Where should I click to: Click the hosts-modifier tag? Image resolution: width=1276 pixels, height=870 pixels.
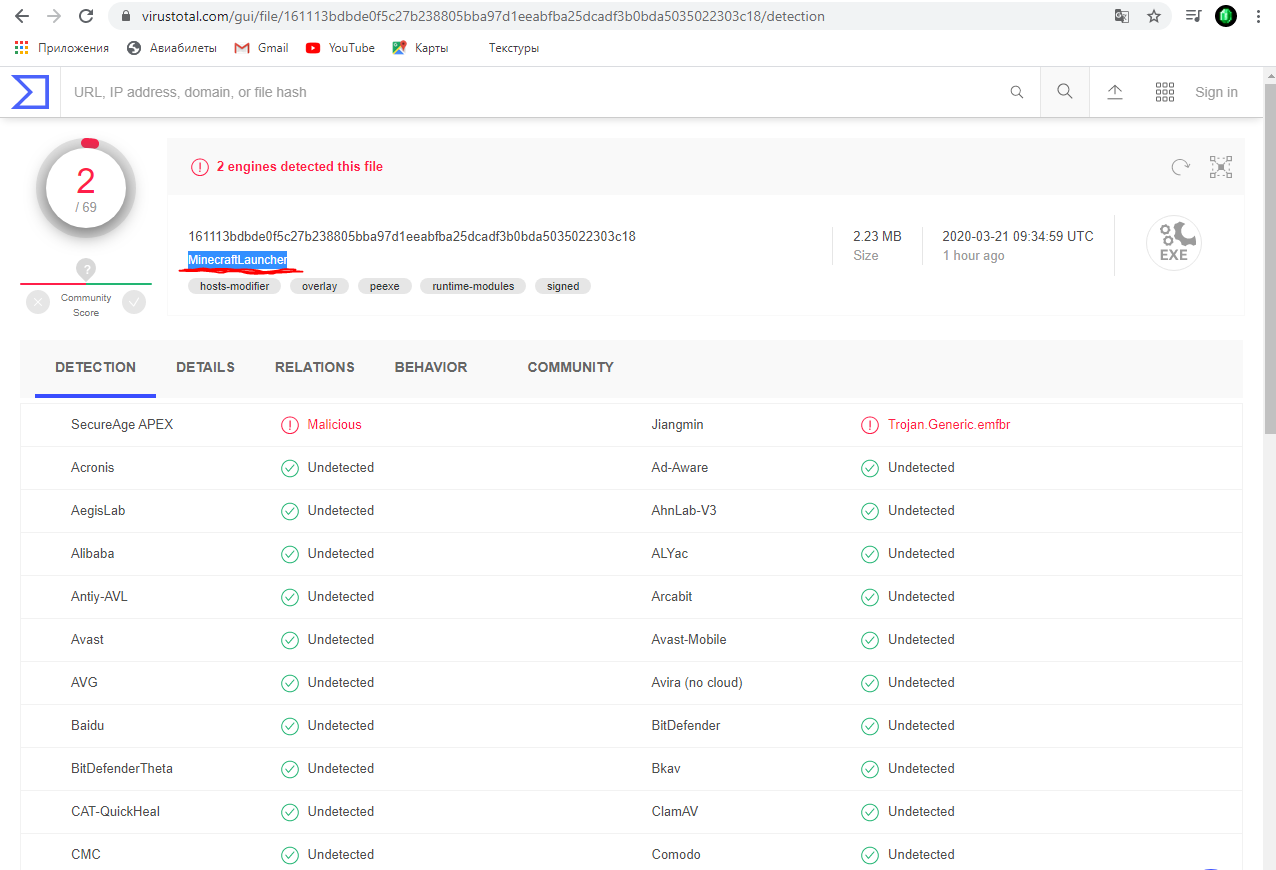234,286
